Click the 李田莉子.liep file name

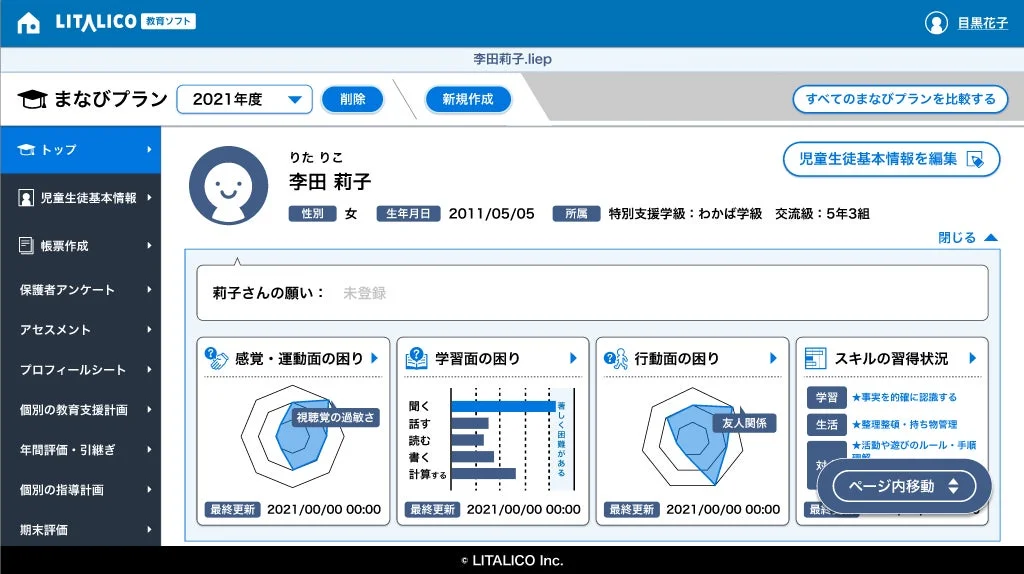click(513, 59)
